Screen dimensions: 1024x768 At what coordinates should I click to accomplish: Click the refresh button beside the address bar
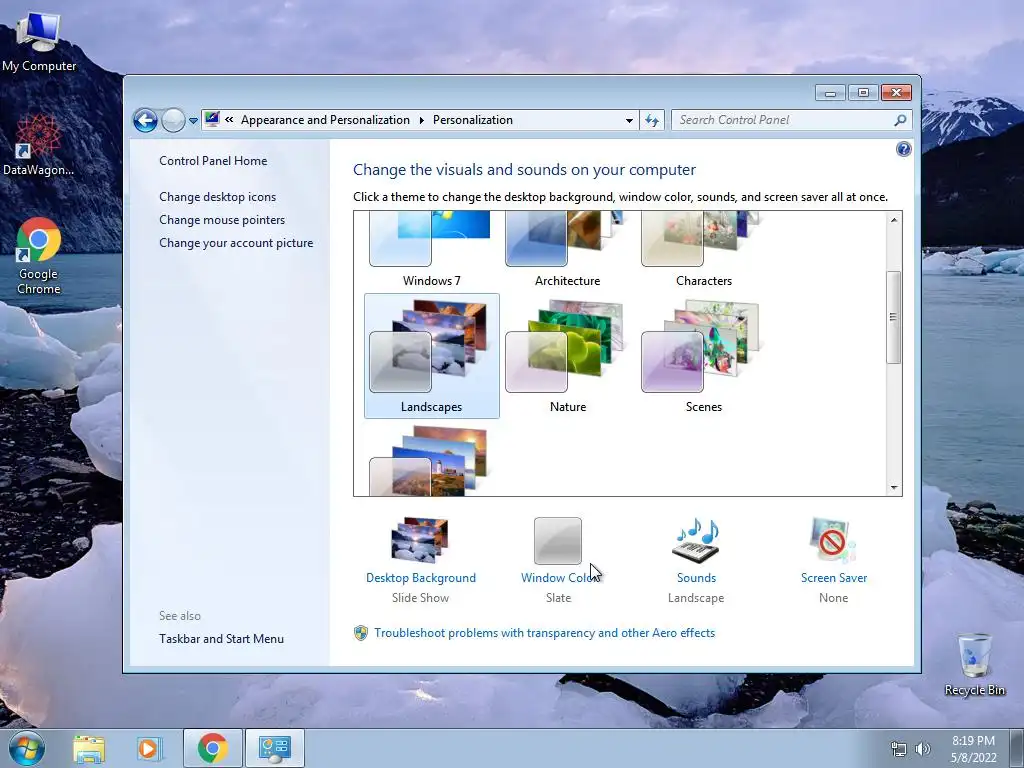click(652, 120)
